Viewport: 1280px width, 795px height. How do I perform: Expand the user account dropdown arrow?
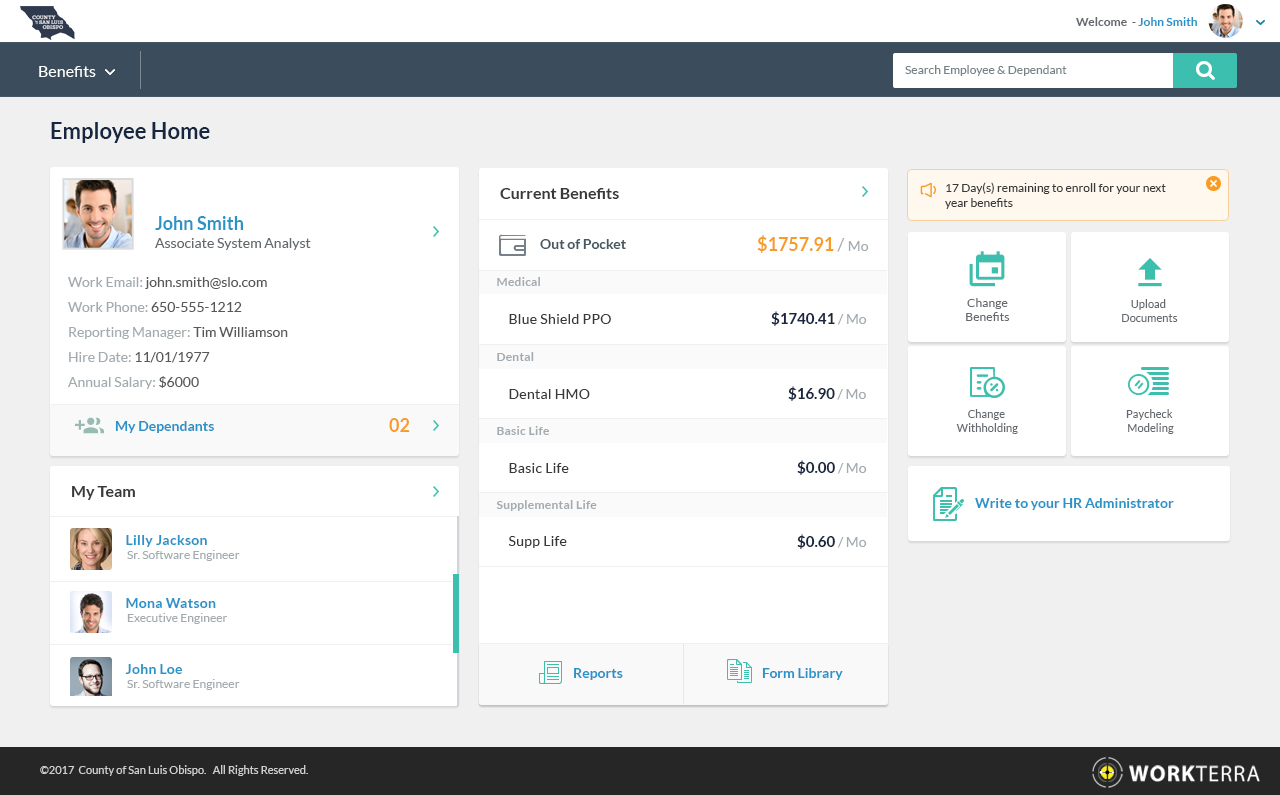point(1260,22)
